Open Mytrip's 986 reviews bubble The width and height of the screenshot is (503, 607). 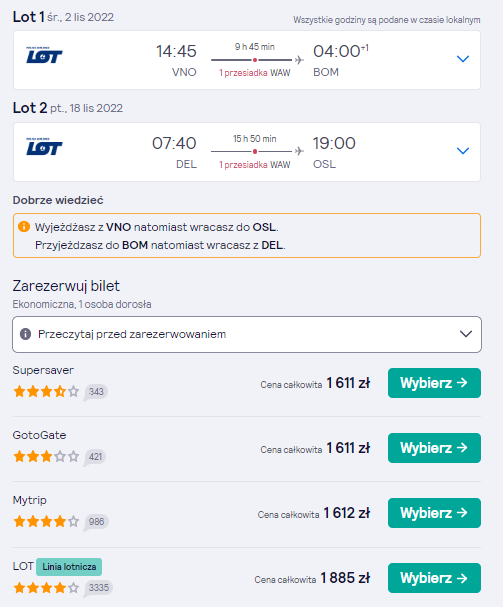coord(96,522)
